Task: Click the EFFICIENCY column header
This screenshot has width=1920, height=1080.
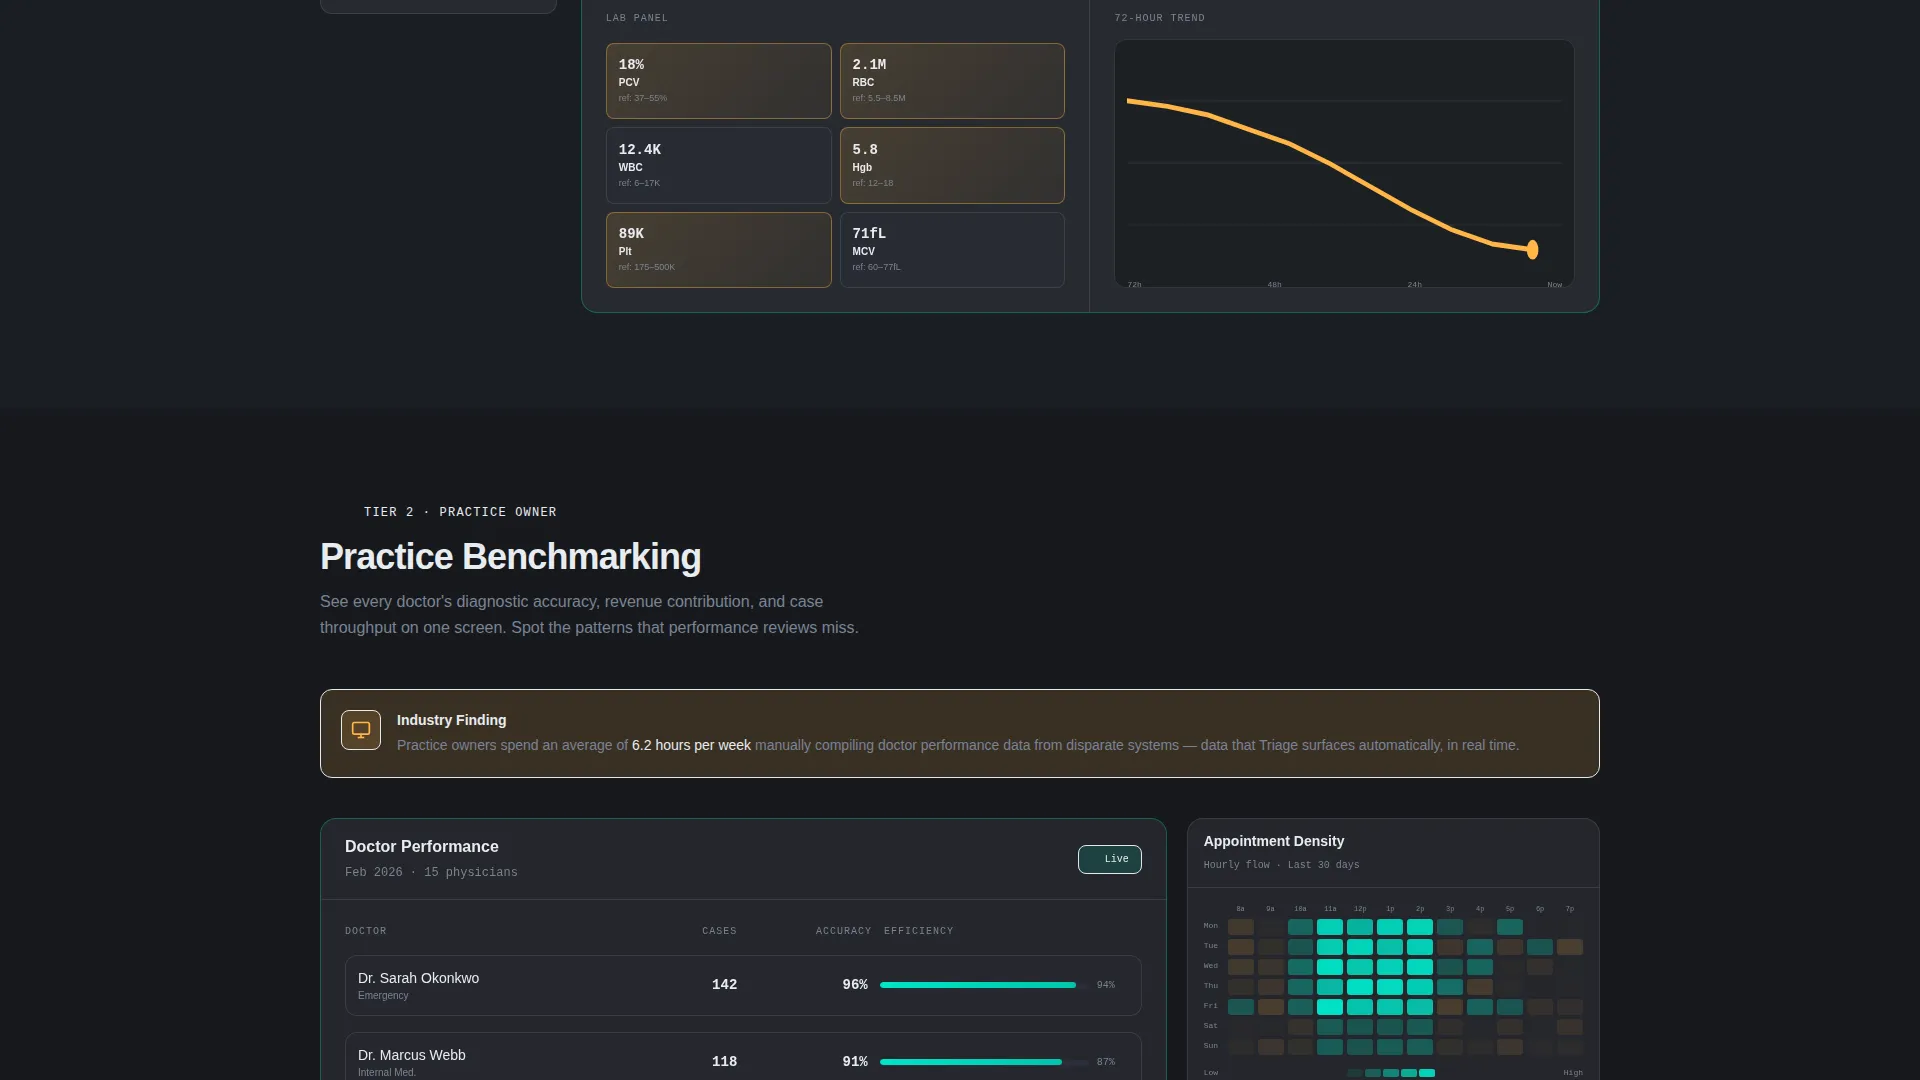Action: pyautogui.click(x=918, y=931)
